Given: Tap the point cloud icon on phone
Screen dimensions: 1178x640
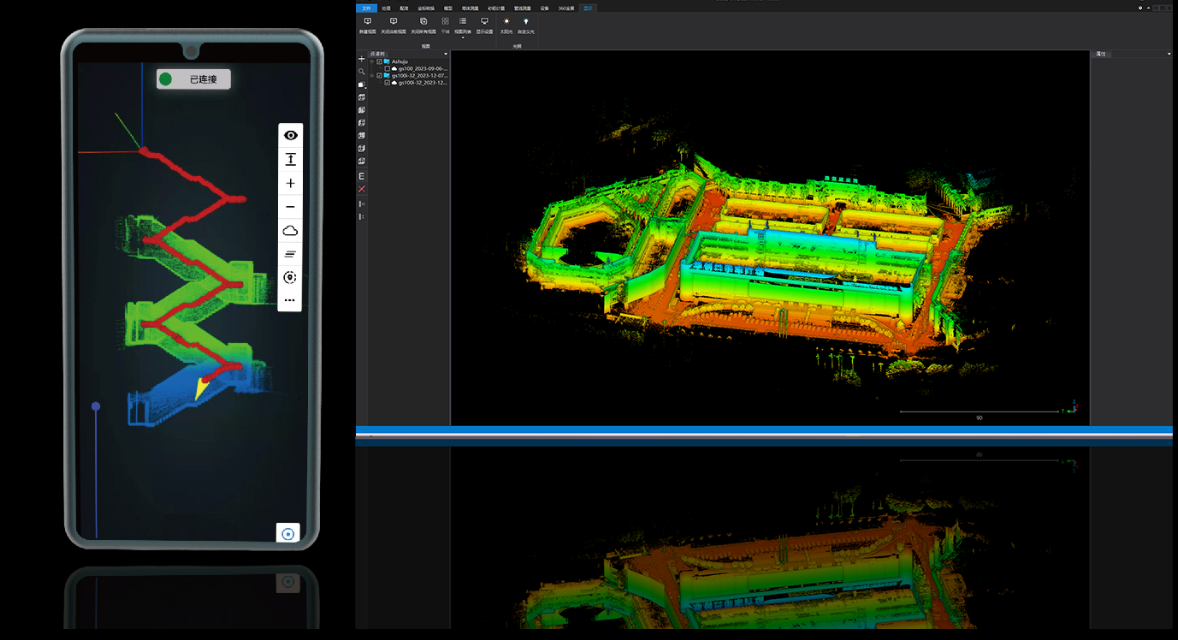Looking at the screenshot, I should [x=290, y=231].
